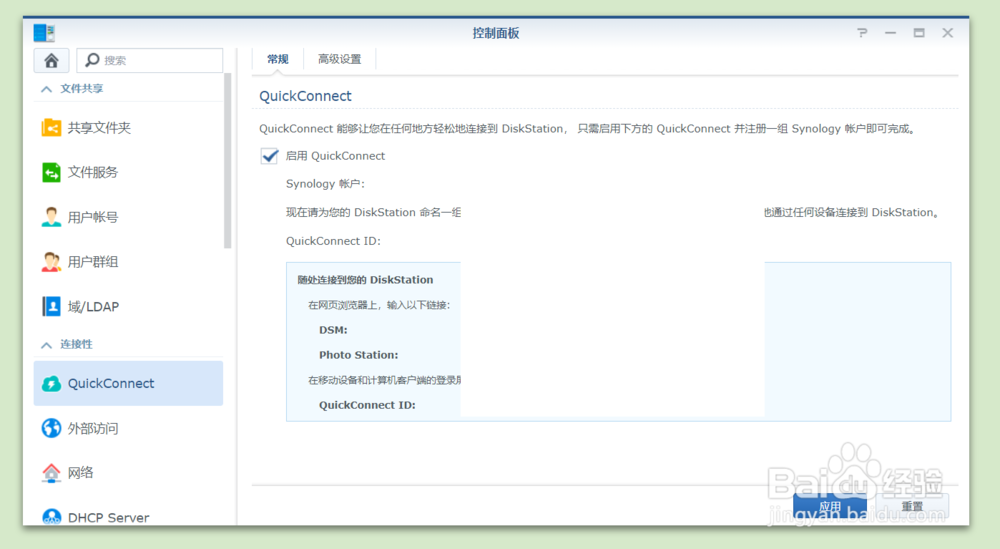Screen dimensions: 1000x549
Task: Click the QuickConnect section heading
Action: click(305, 96)
